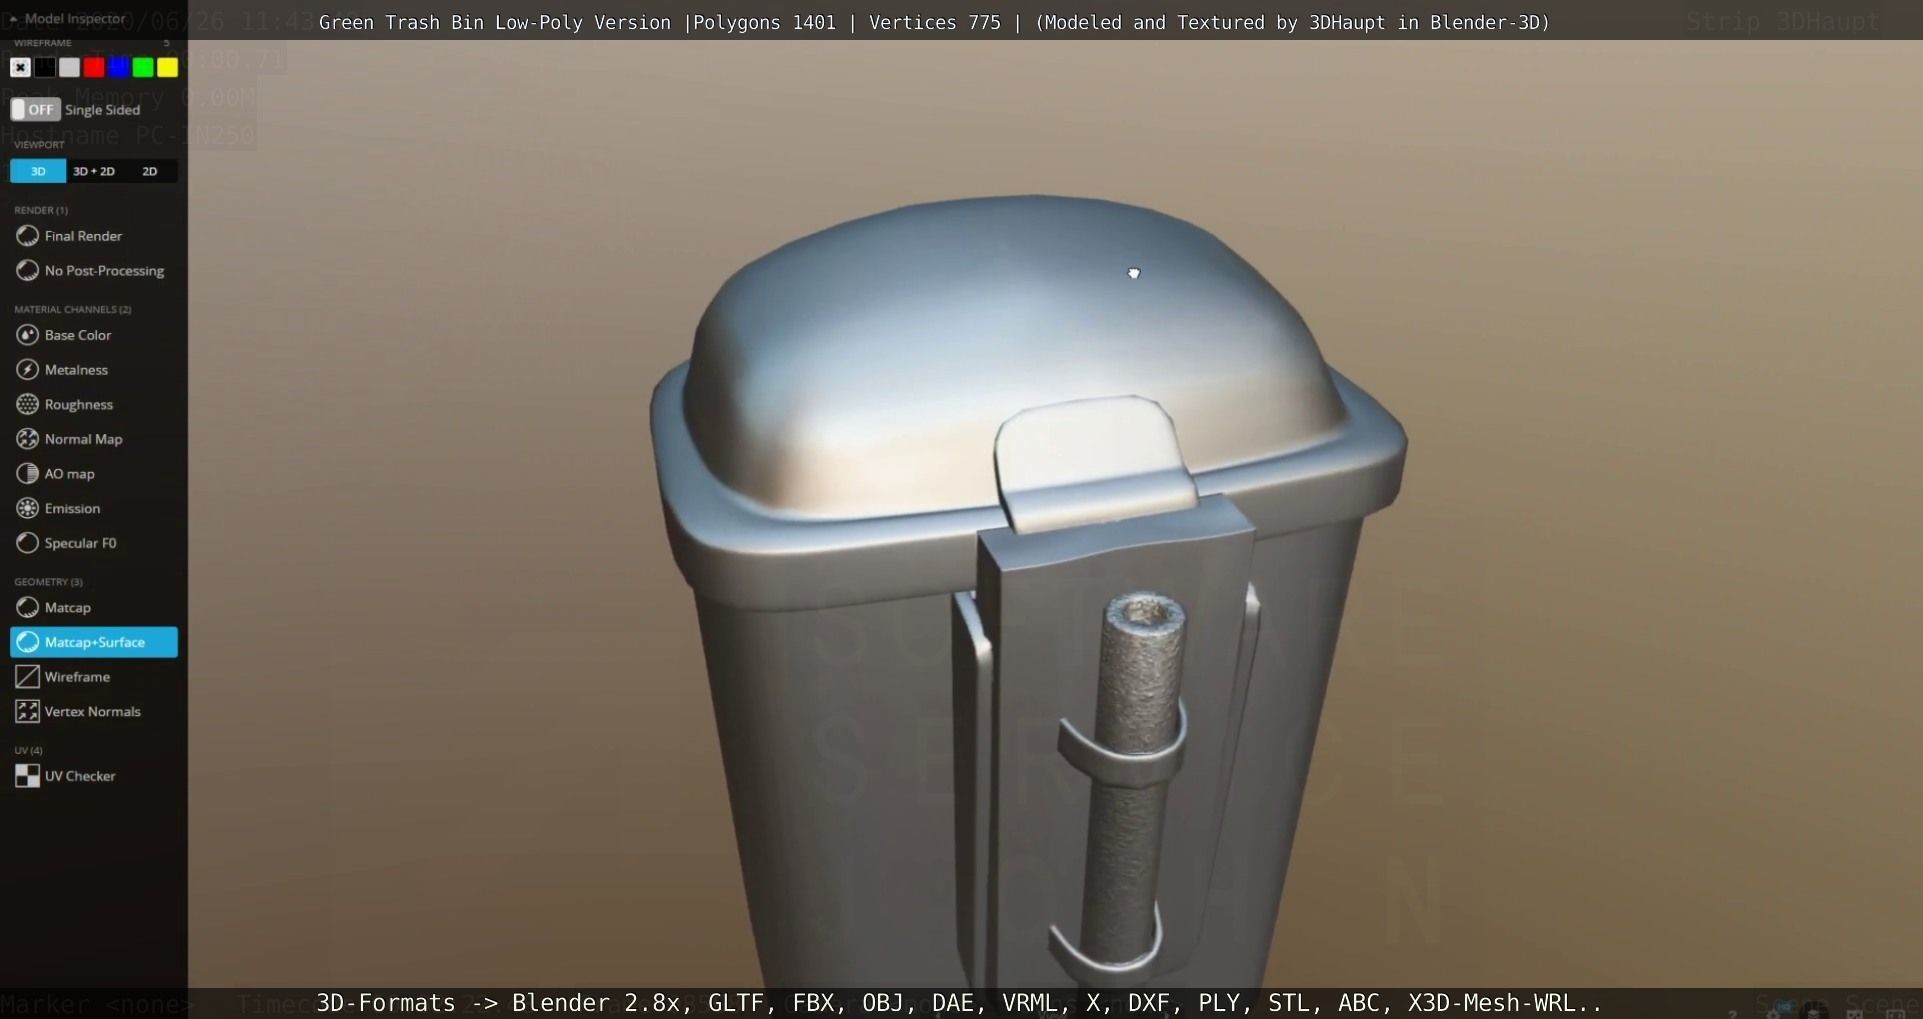
Task: Select the Final Render label
Action: coord(83,236)
